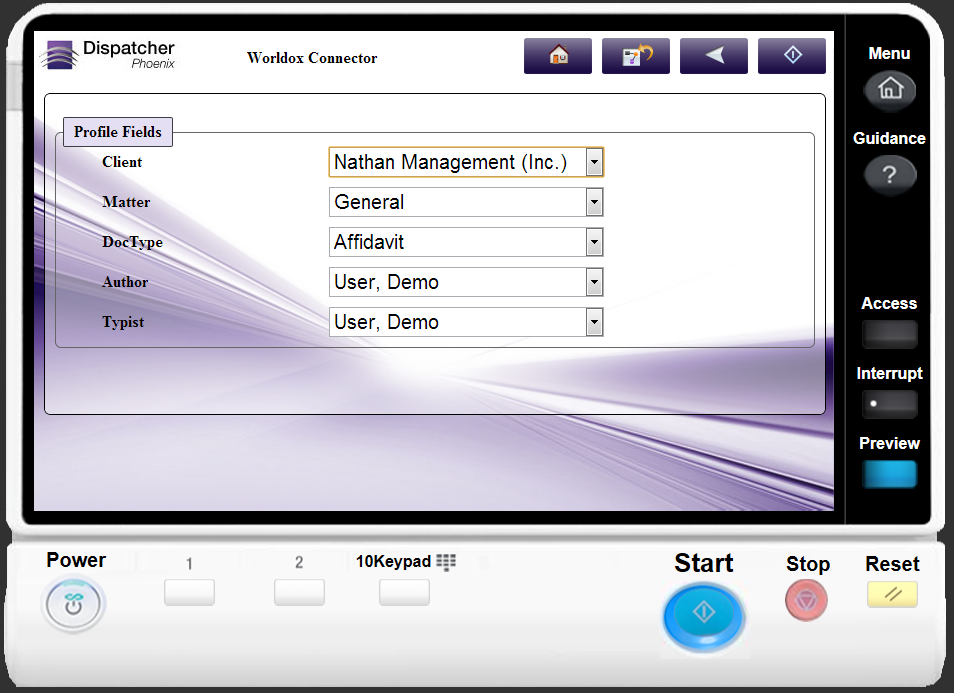The width and height of the screenshot is (954, 693).
Task: Click the yellow Reset button
Action: tap(892, 594)
